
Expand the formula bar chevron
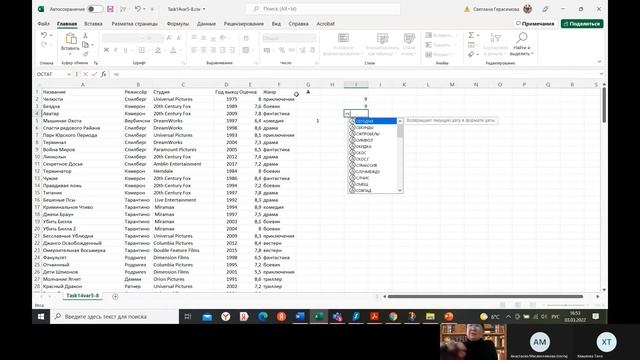601,74
